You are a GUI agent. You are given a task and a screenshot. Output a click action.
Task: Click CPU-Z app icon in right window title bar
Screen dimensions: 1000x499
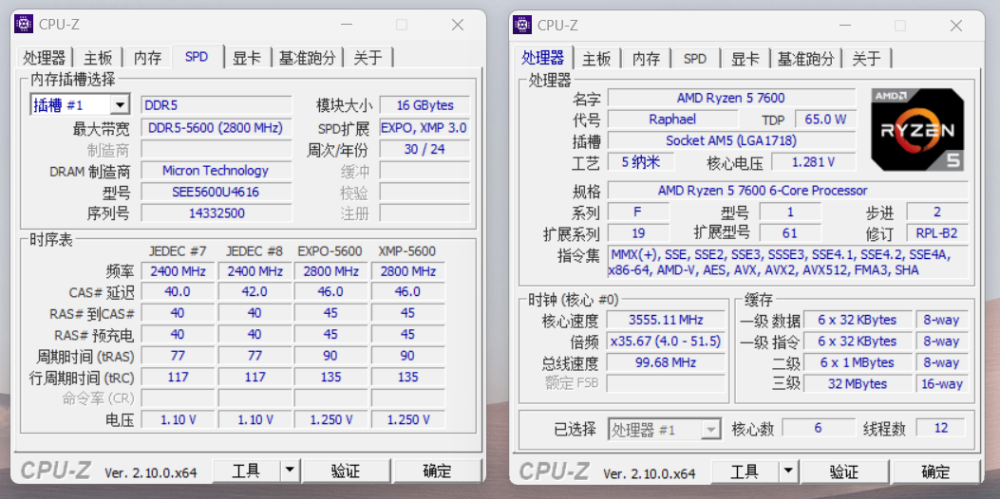click(522, 24)
